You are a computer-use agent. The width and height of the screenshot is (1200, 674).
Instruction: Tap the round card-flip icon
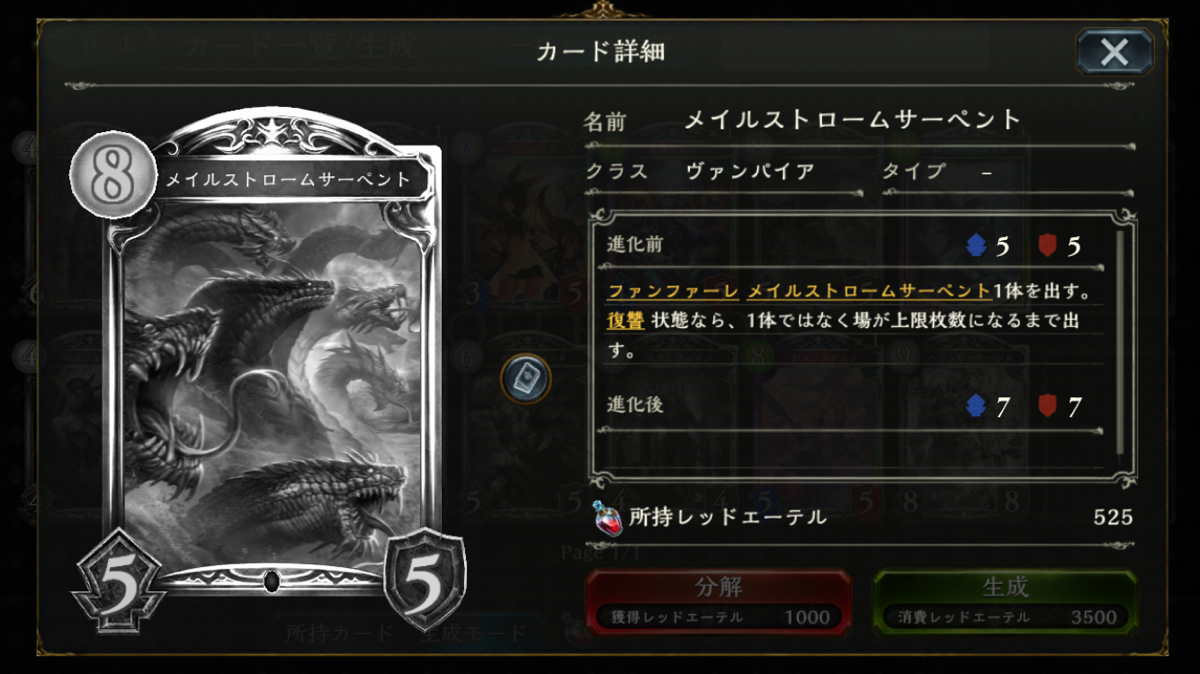526,378
